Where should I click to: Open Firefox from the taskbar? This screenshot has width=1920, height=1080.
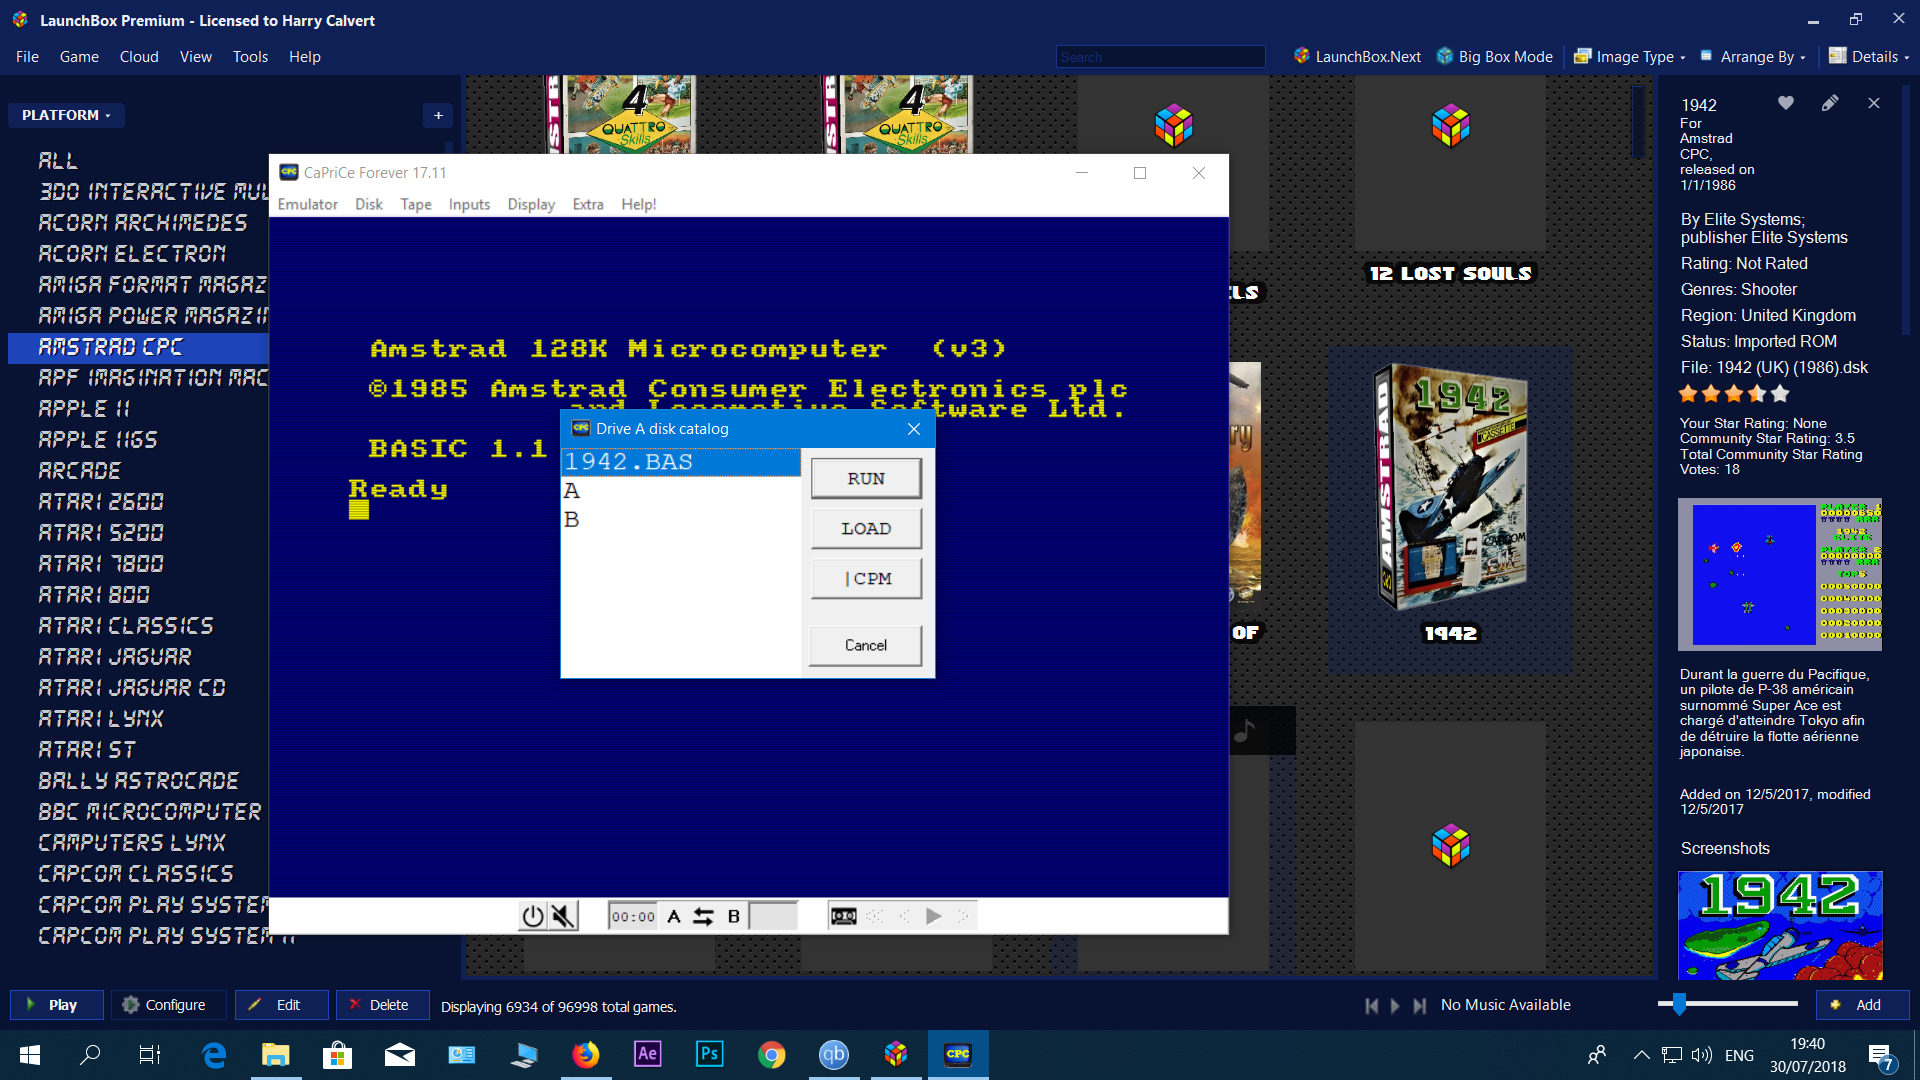(x=586, y=1054)
